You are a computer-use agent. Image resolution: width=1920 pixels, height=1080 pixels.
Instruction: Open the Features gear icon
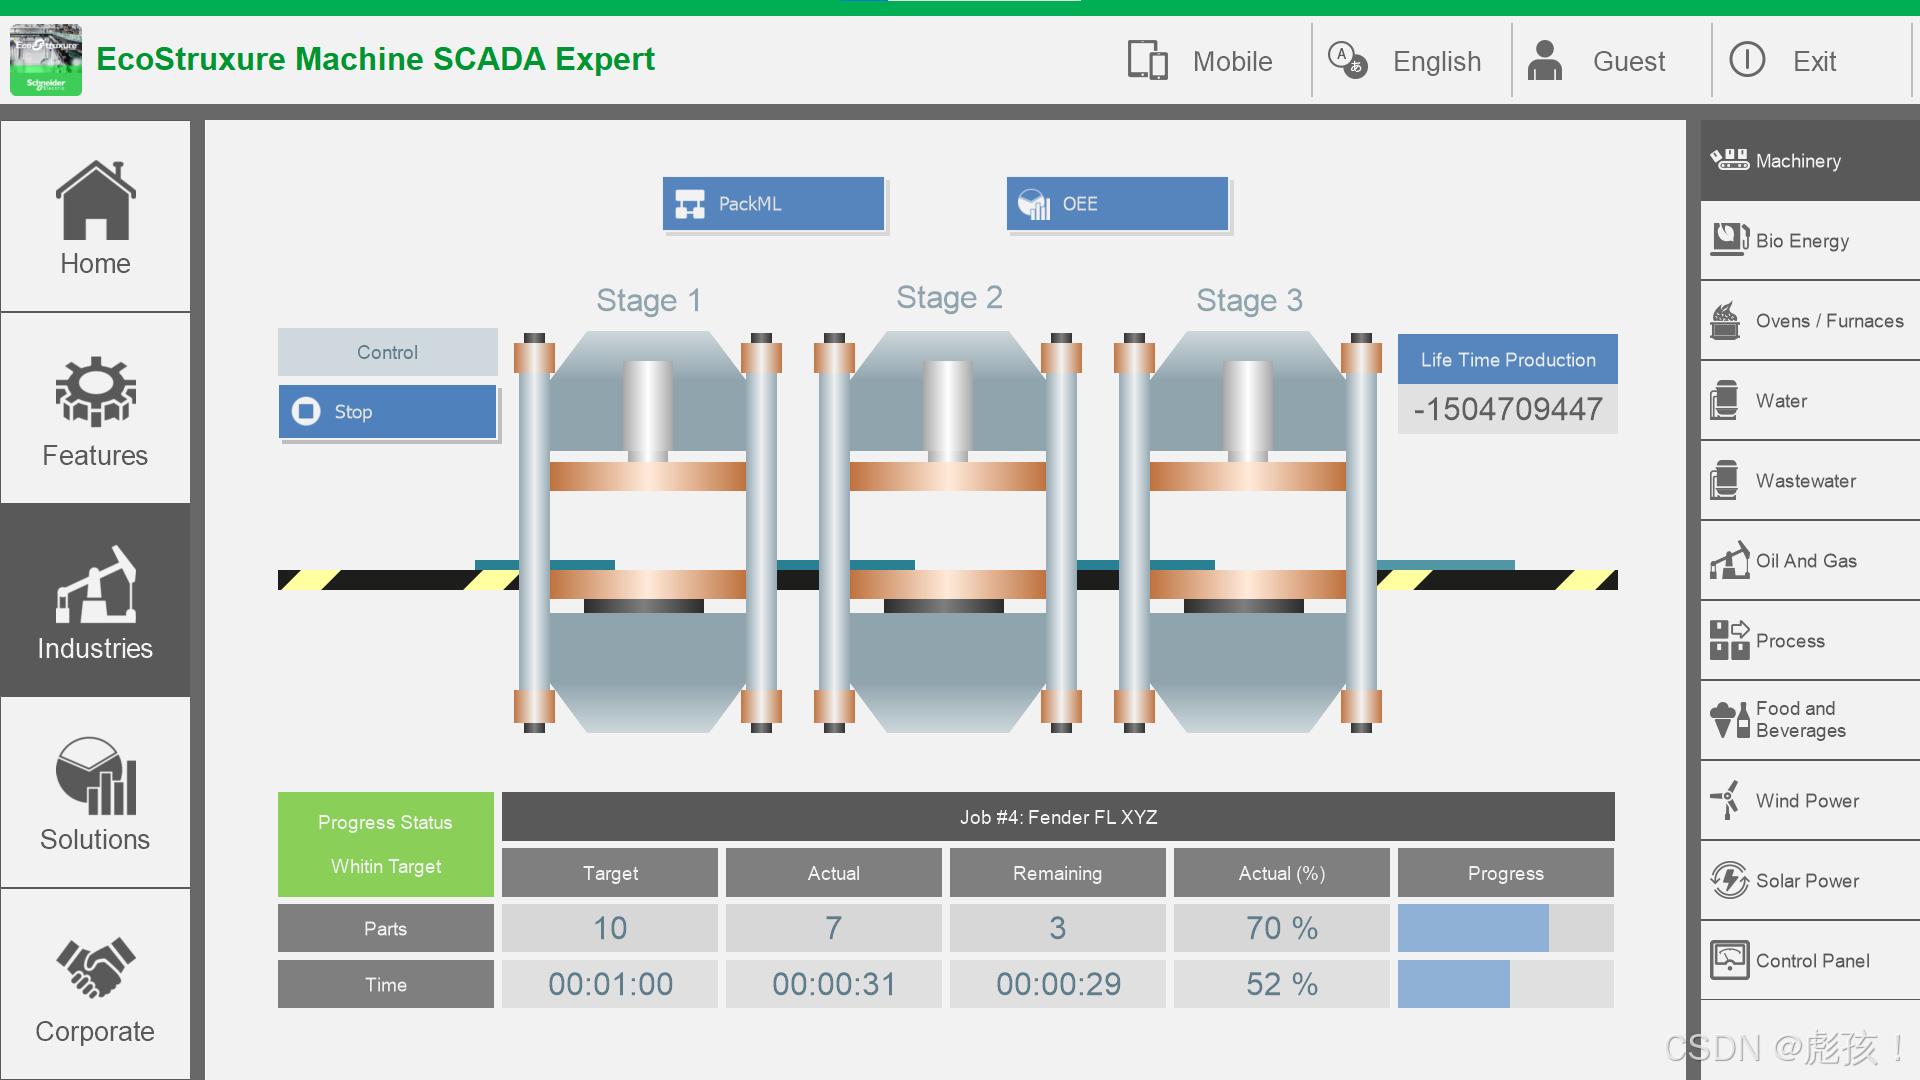click(95, 392)
